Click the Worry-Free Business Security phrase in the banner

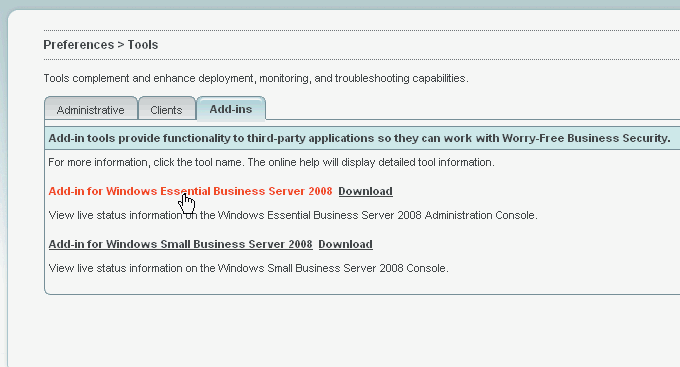586,138
